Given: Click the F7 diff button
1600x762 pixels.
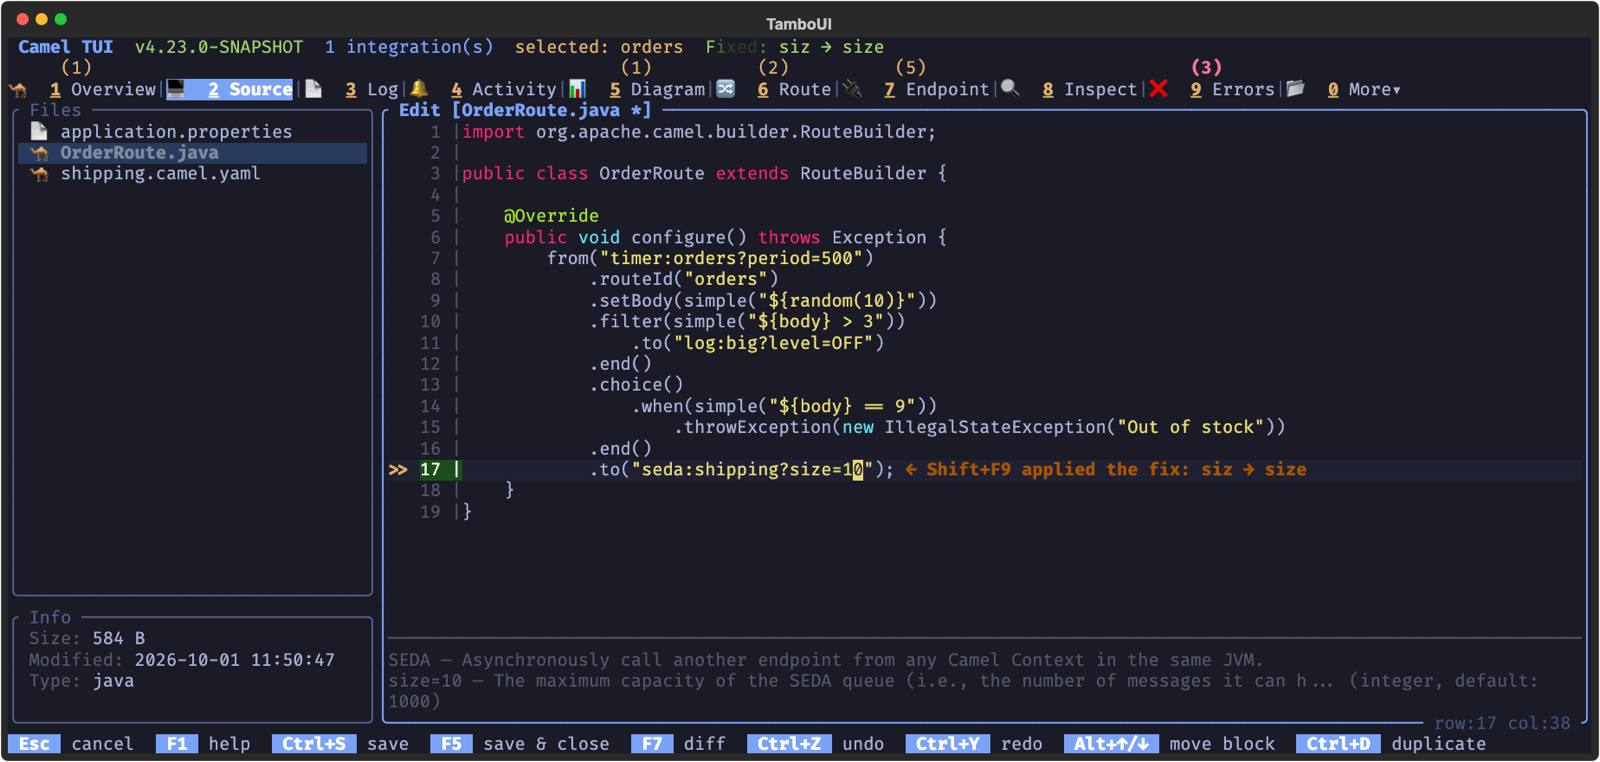Looking at the screenshot, I should point(679,744).
